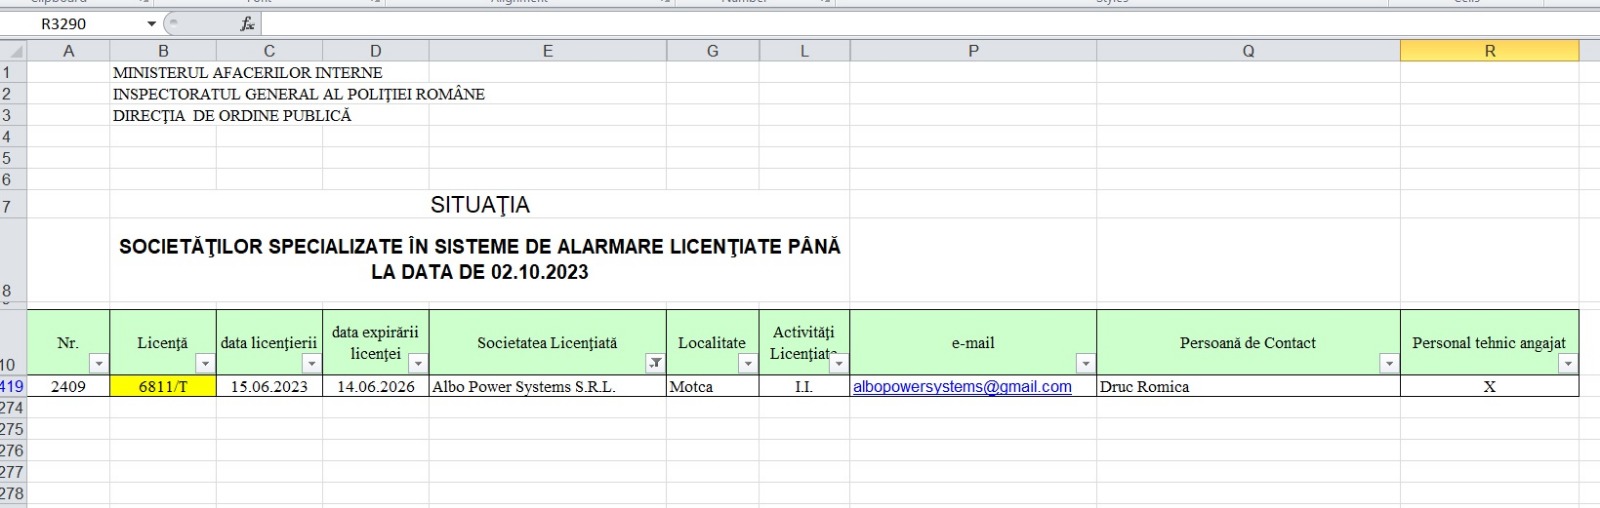Image resolution: width=1600 pixels, height=508 pixels.
Task: Expand the Licență column filter button
Action: click(x=205, y=364)
